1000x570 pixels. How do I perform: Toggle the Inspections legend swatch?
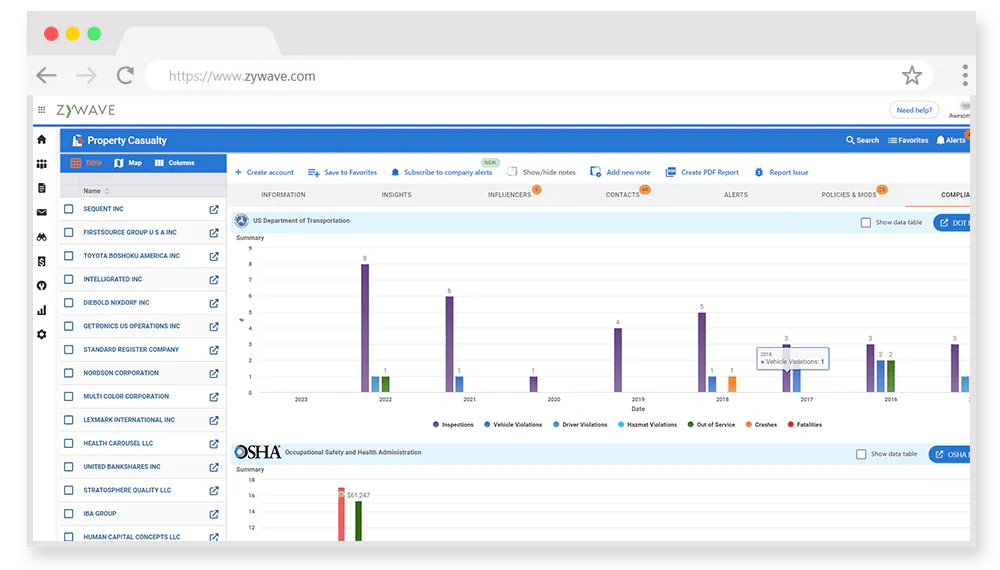tap(436, 424)
